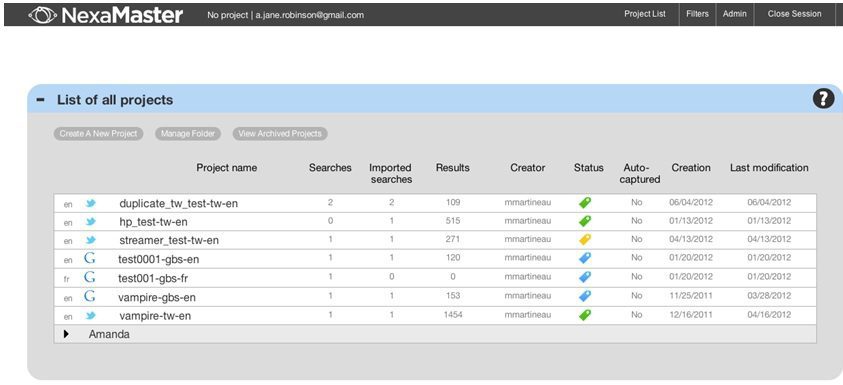843x385 pixels.
Task: Open project streamer_test-tw-en
Action: point(169,240)
